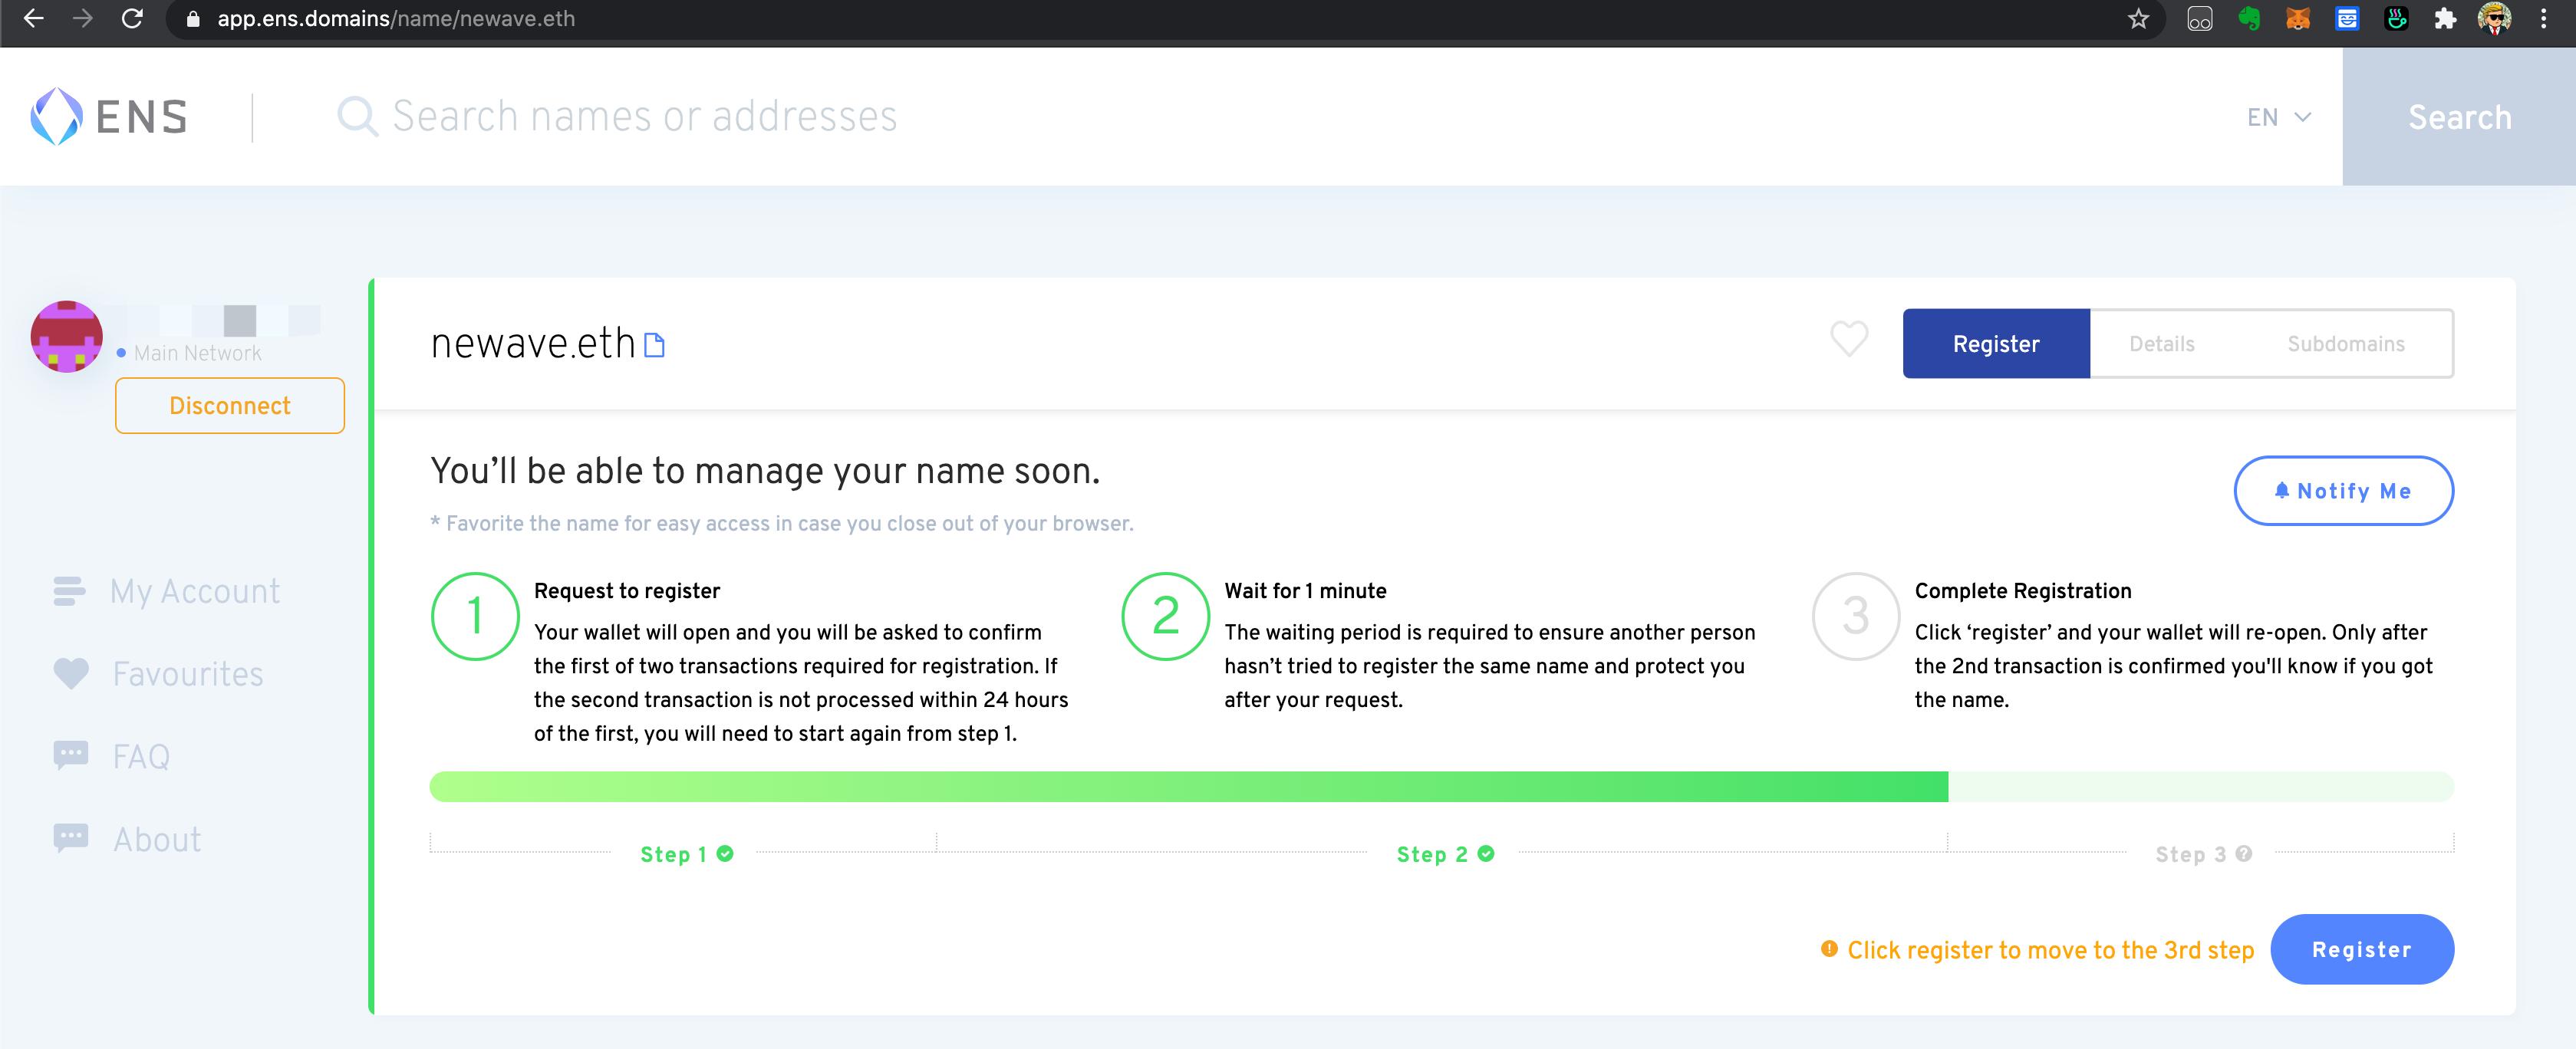Click the ENS logo in the header

pyautogui.click(x=108, y=116)
